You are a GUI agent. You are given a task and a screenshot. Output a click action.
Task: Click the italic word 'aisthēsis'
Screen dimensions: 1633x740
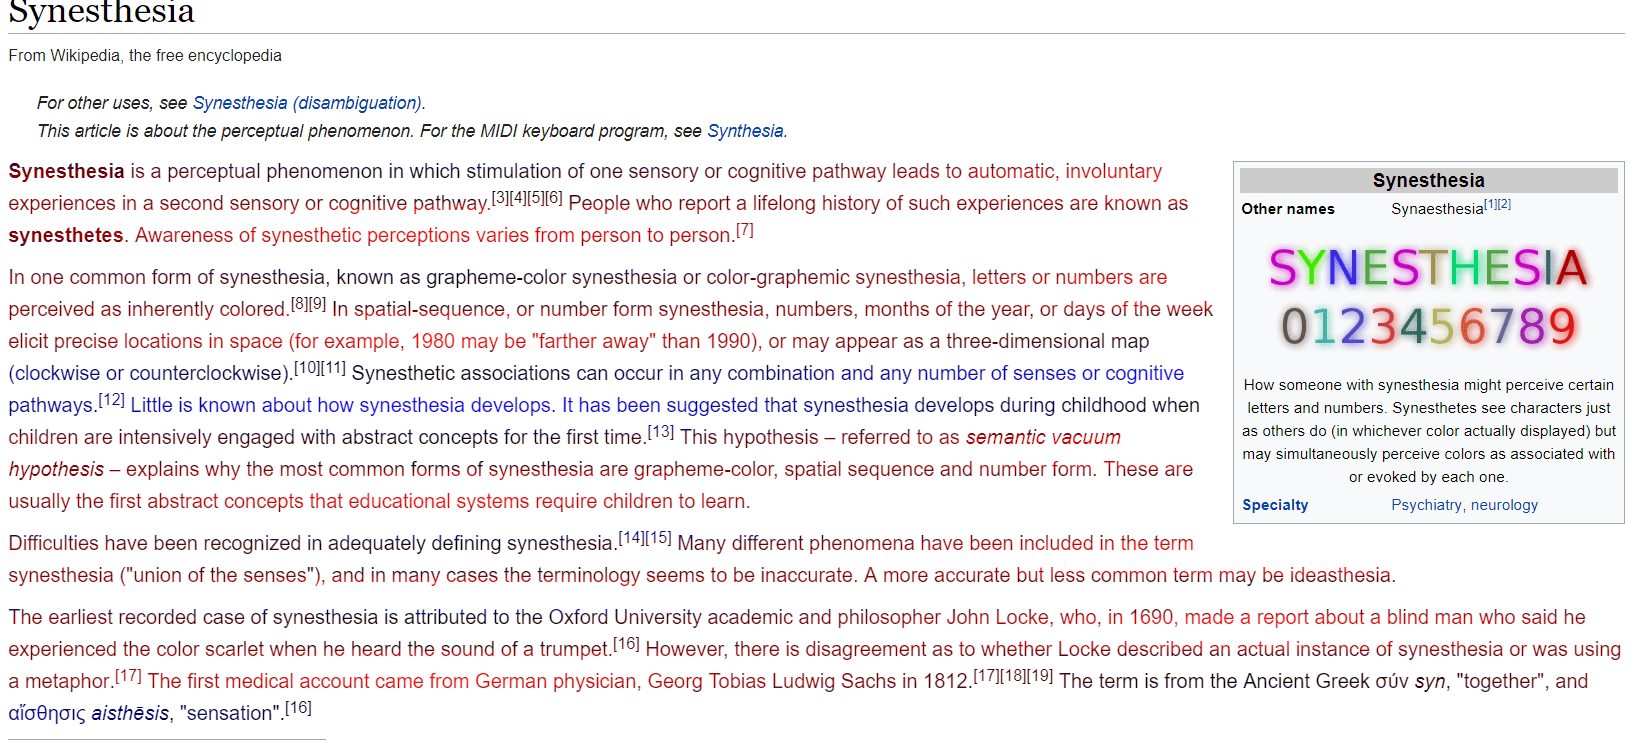pos(130,713)
